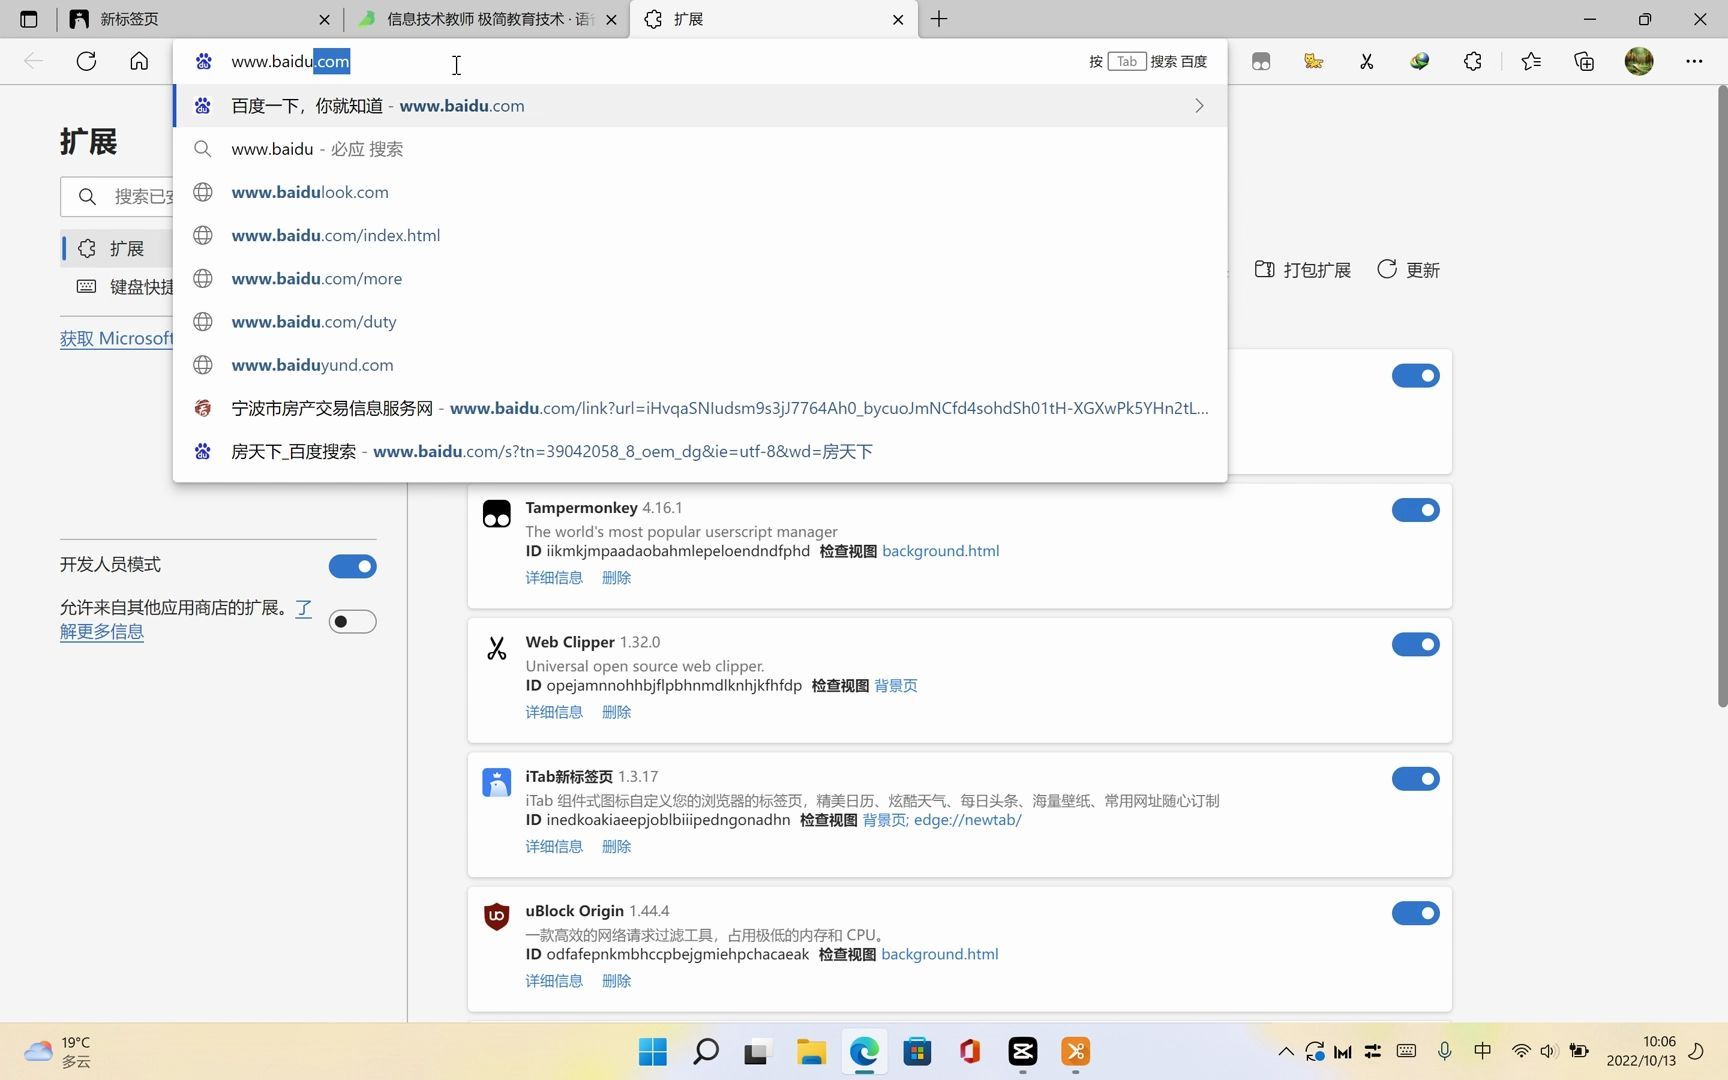Click the address bar URL field
The height and width of the screenshot is (1080, 1728).
click(x=640, y=61)
